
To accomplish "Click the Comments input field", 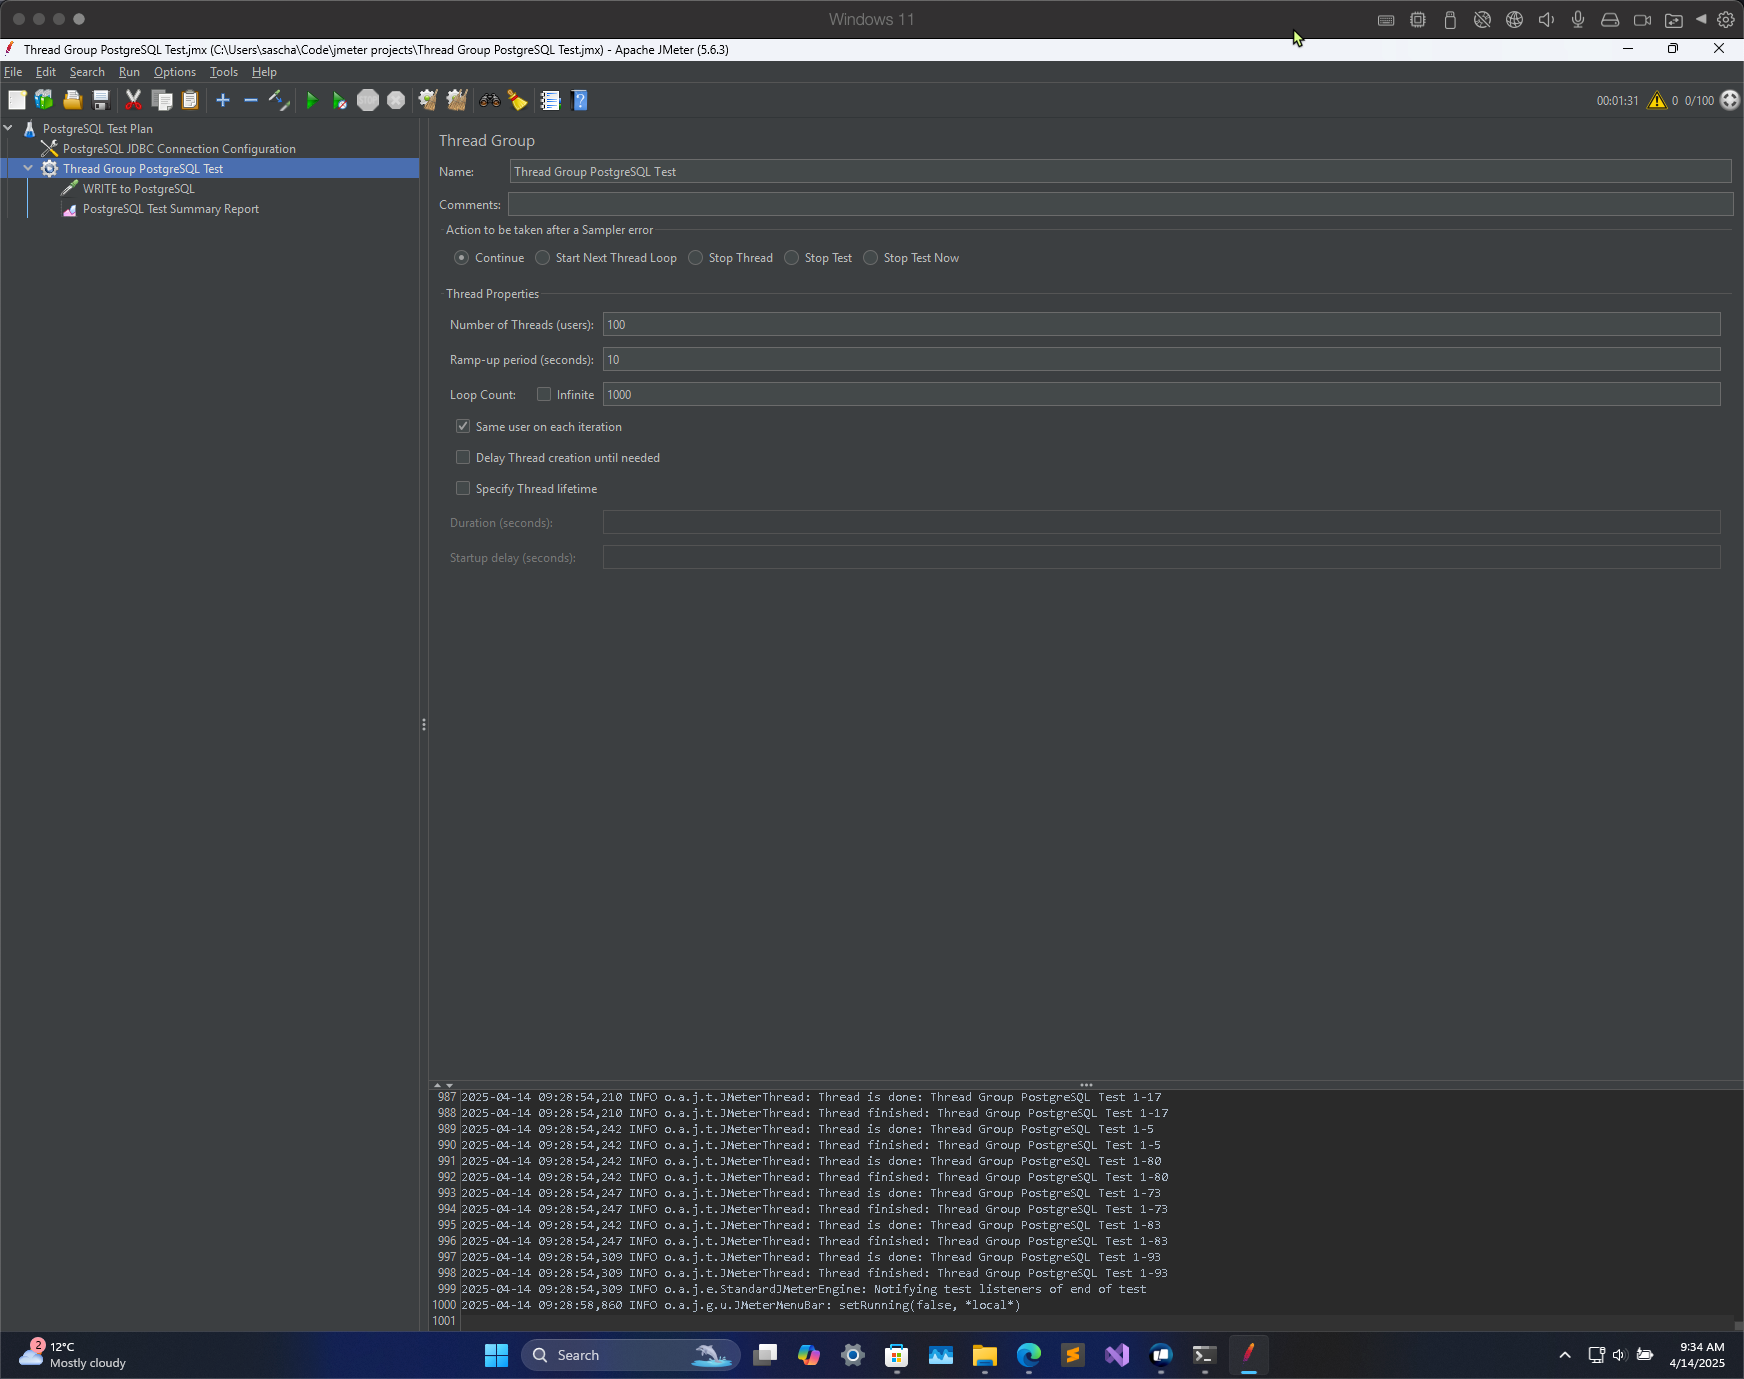I will click(x=1120, y=204).
